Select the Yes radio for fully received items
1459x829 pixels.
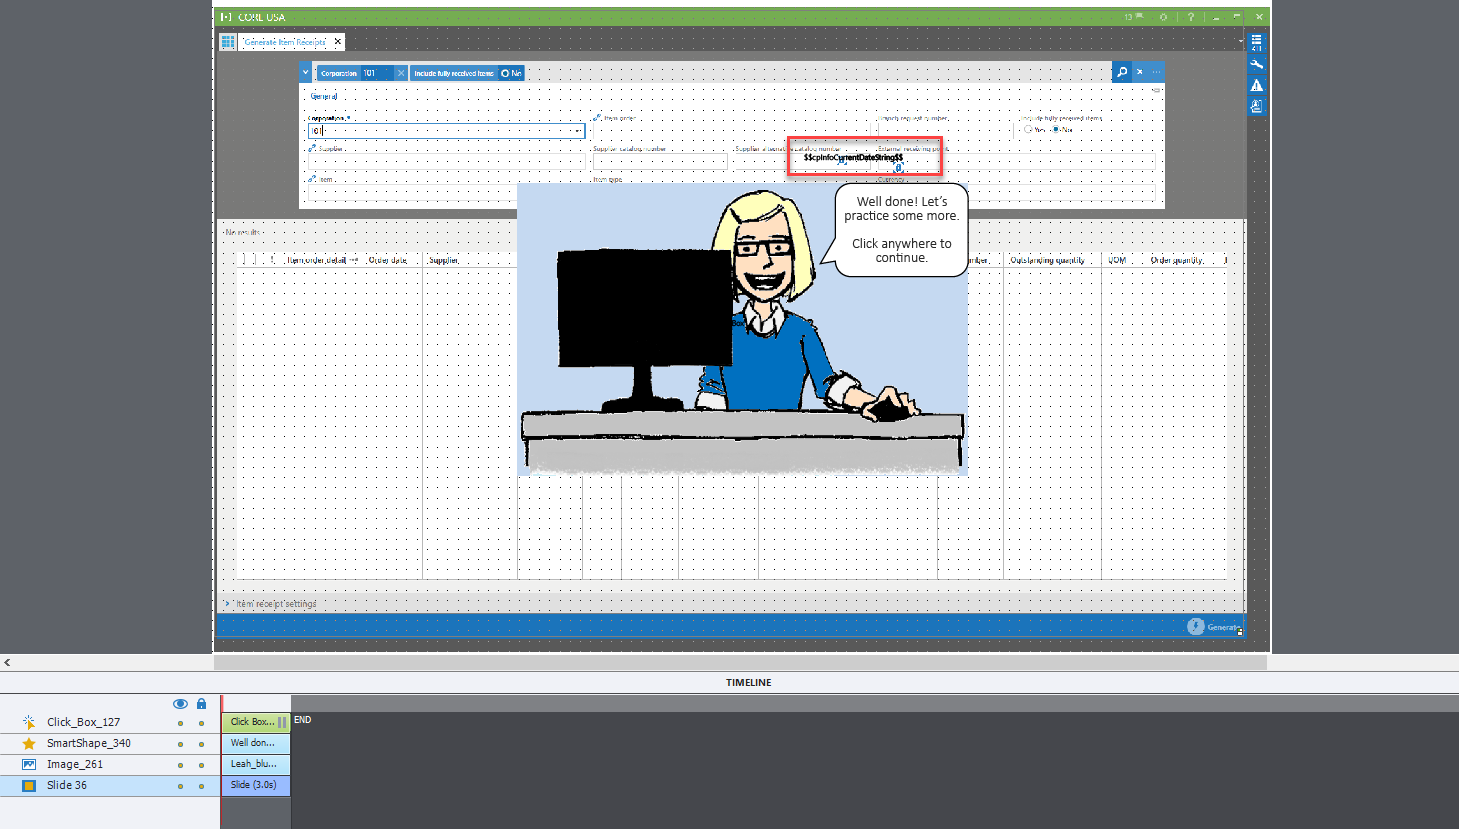coord(1028,130)
